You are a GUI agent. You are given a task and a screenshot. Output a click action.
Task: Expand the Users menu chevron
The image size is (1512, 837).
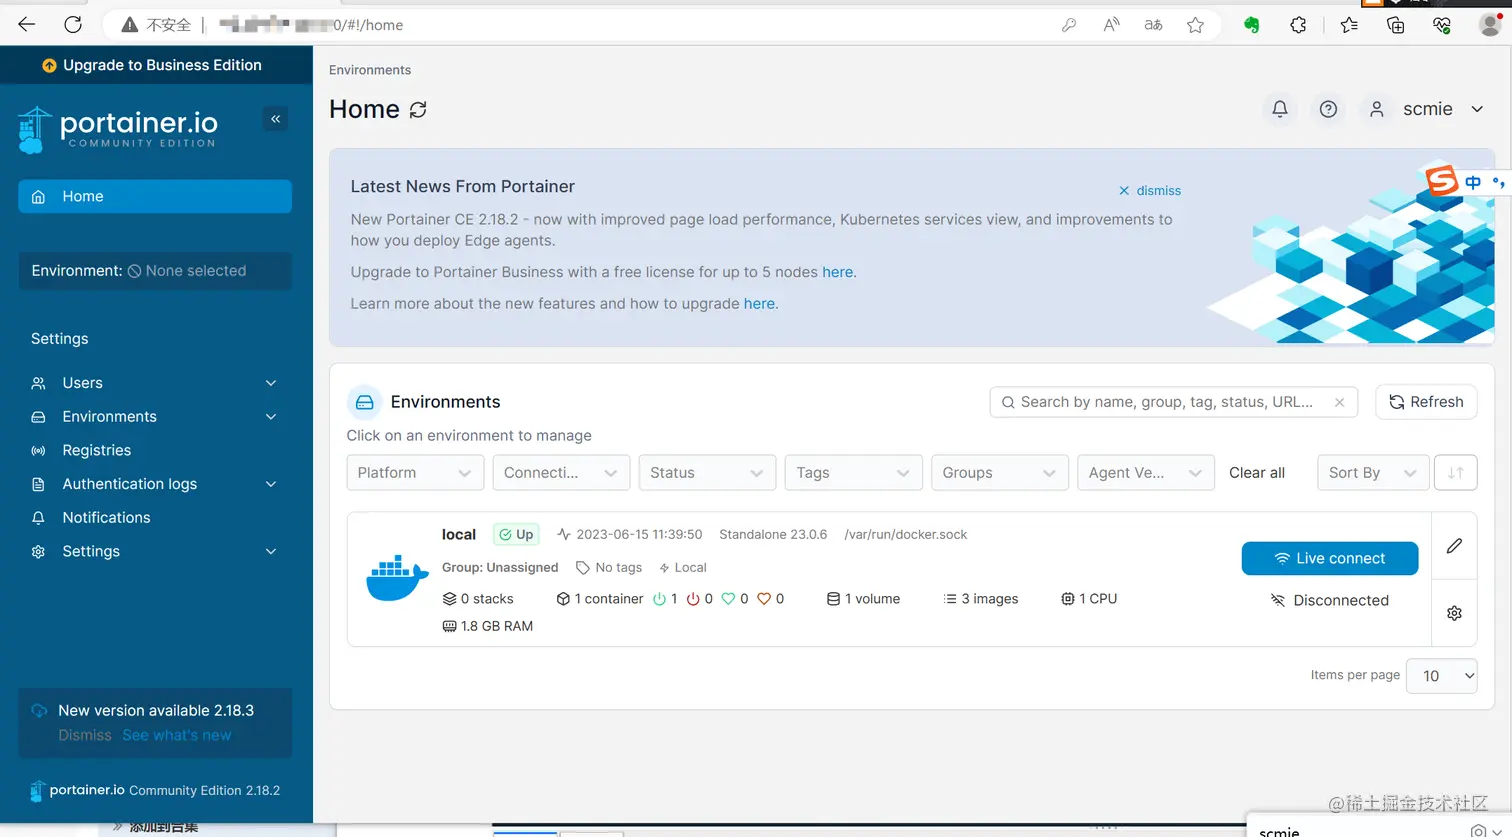[x=271, y=383]
